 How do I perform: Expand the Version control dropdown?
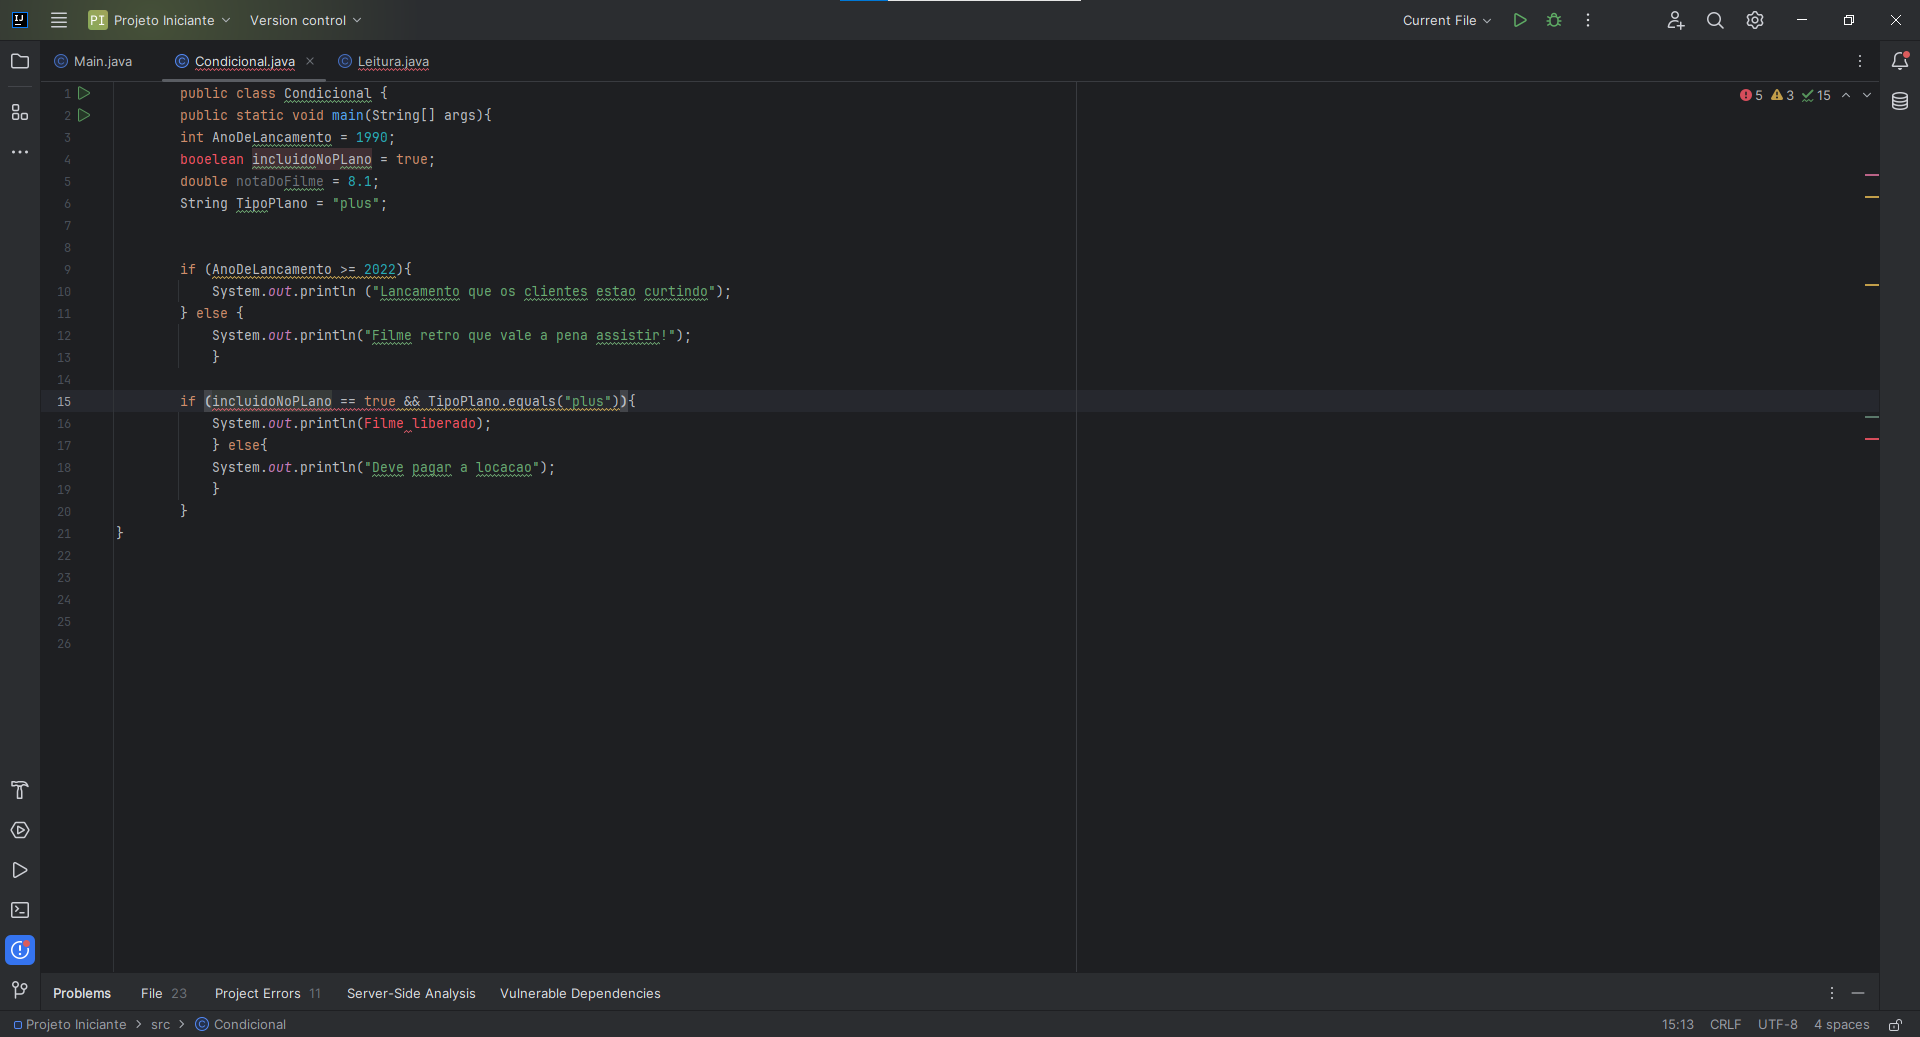coord(305,20)
